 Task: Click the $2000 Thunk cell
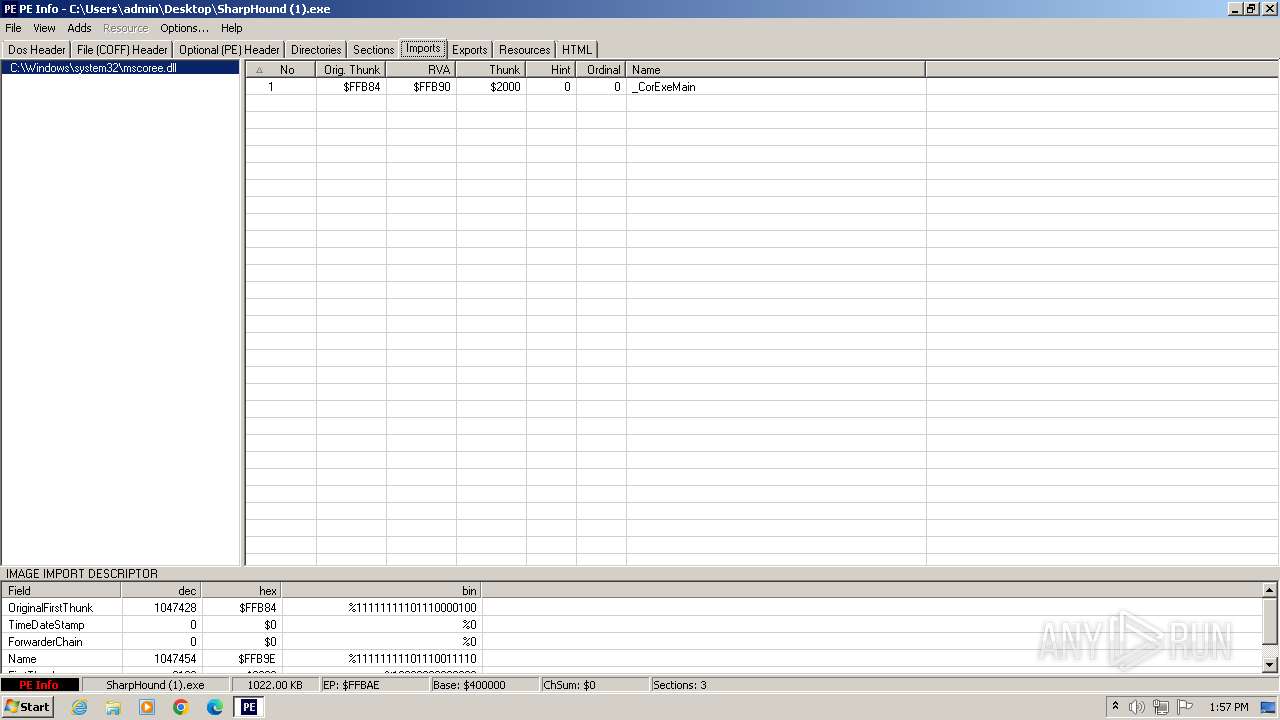(x=491, y=87)
